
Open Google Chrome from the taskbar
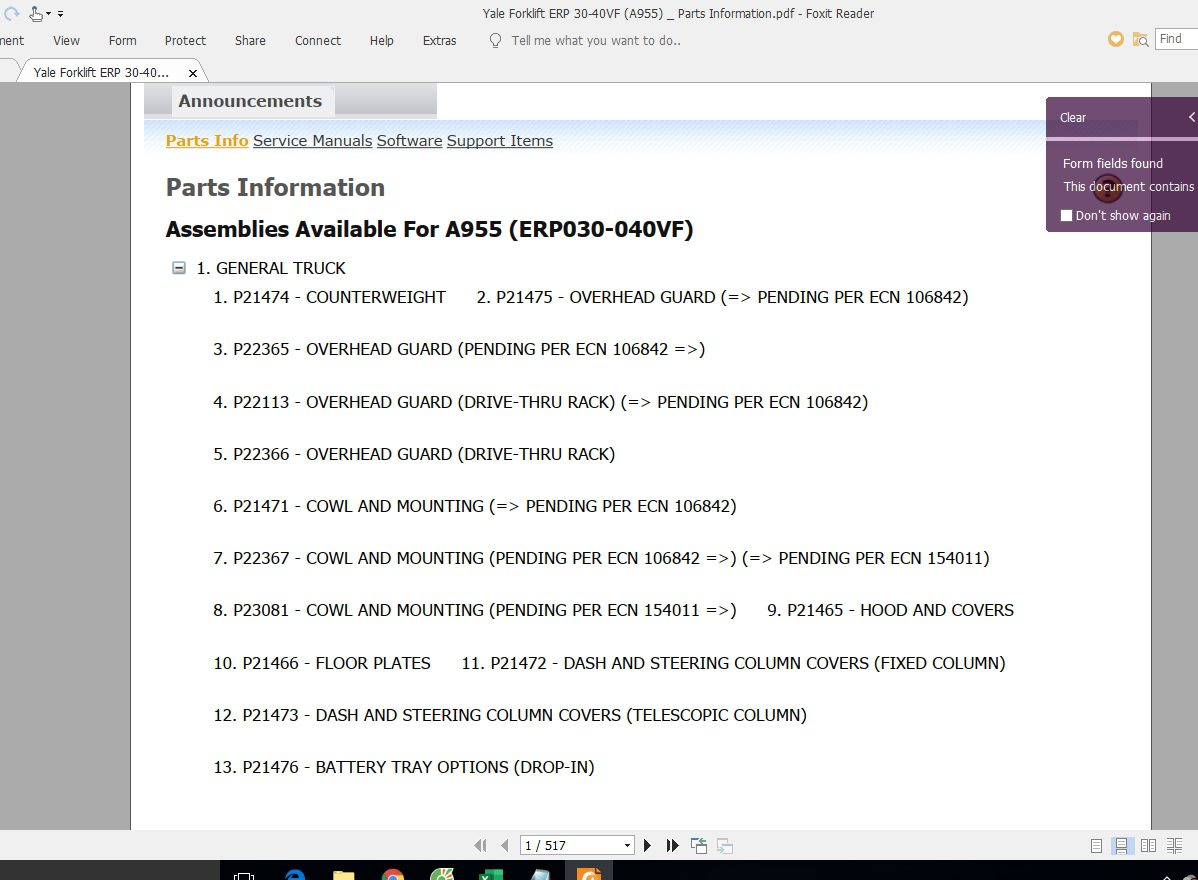pyautogui.click(x=393, y=875)
